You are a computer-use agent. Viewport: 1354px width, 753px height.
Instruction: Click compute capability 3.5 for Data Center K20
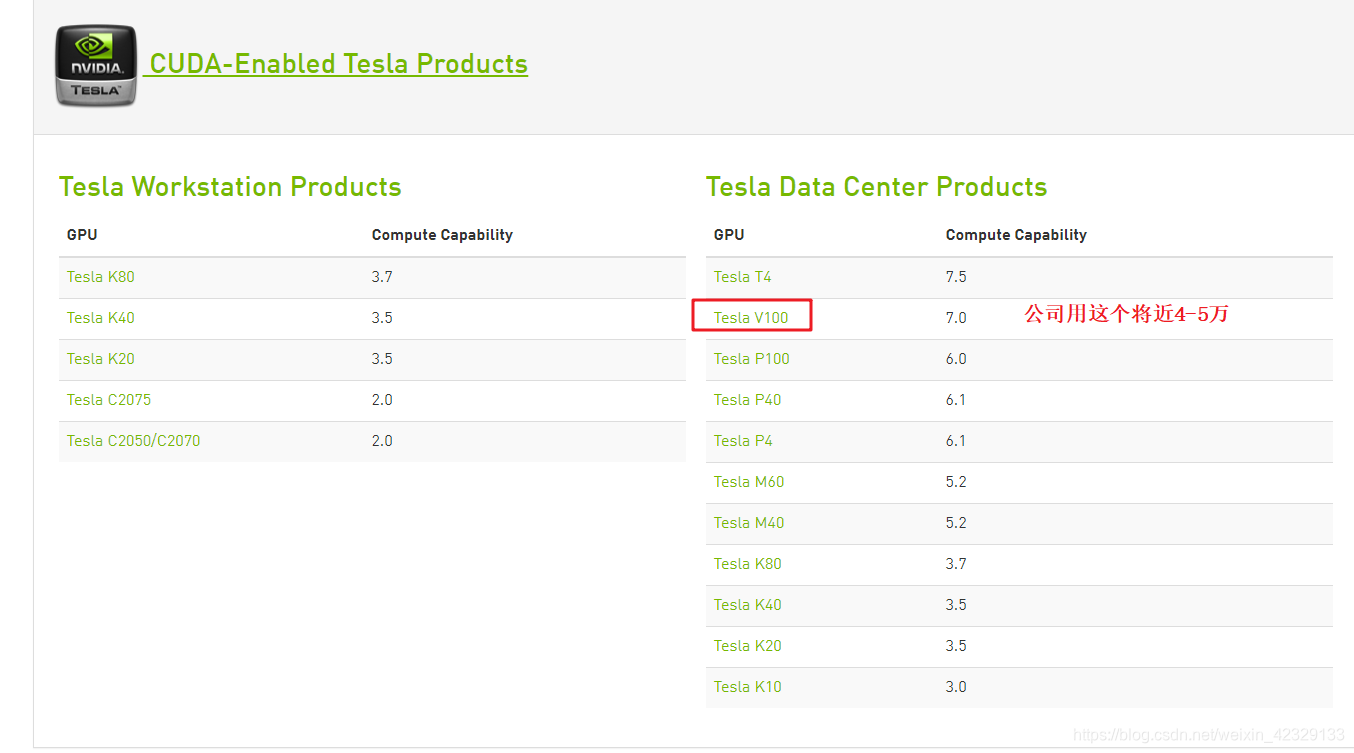tap(956, 646)
